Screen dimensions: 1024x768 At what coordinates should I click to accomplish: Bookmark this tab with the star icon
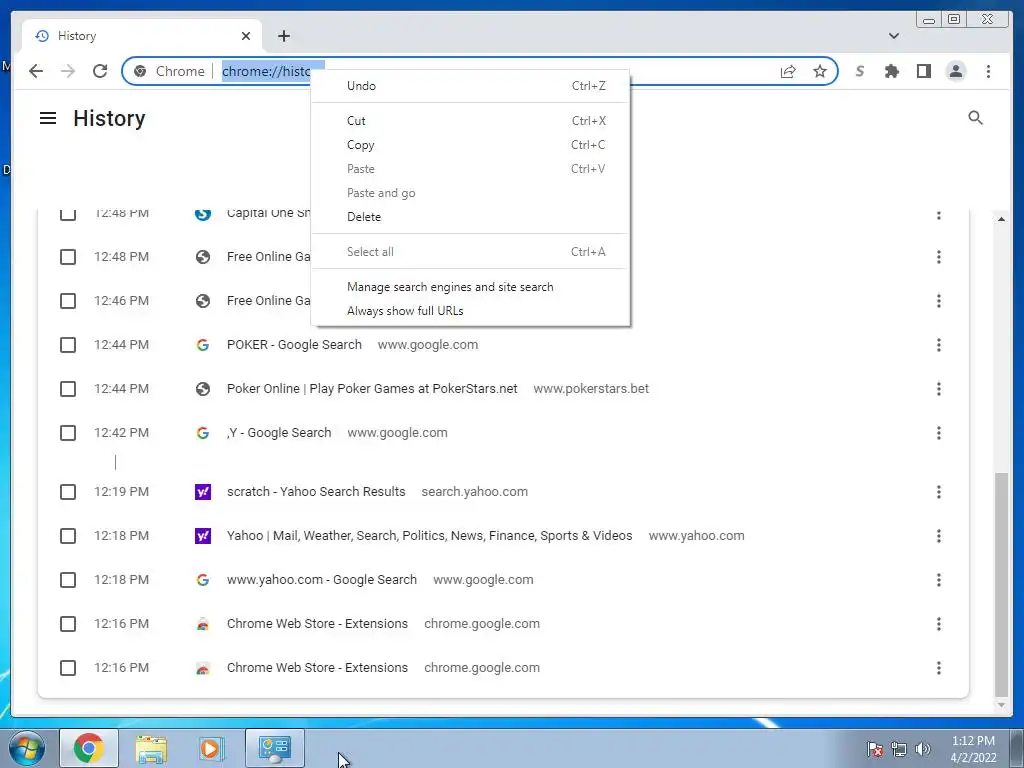pyautogui.click(x=820, y=71)
